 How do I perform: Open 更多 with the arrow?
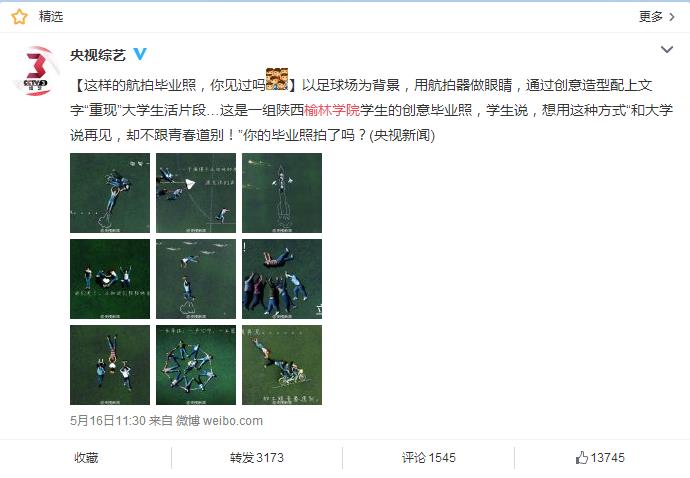[x=657, y=17]
